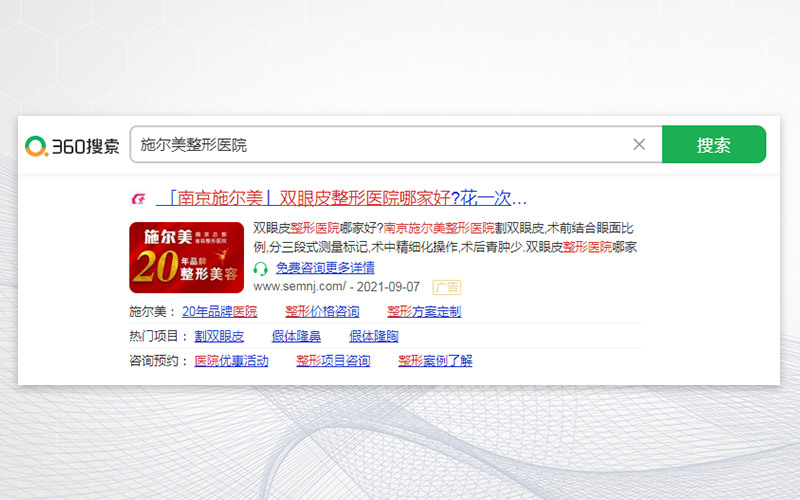
Task: Focus the search input containing 施尔美整形医院
Action: tap(396, 144)
